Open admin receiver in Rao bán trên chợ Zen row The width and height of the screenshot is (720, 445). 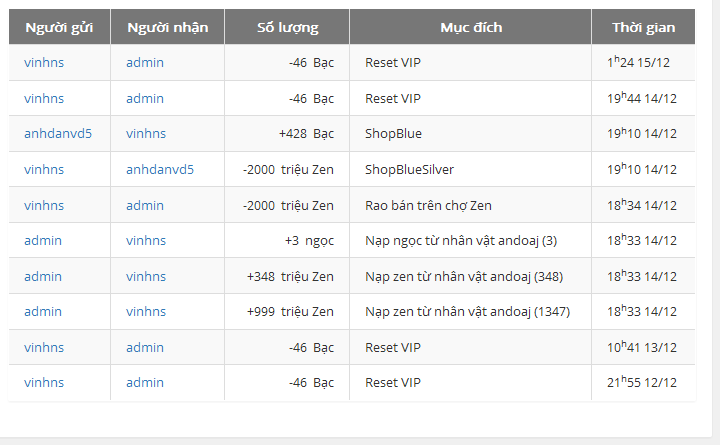[145, 205]
